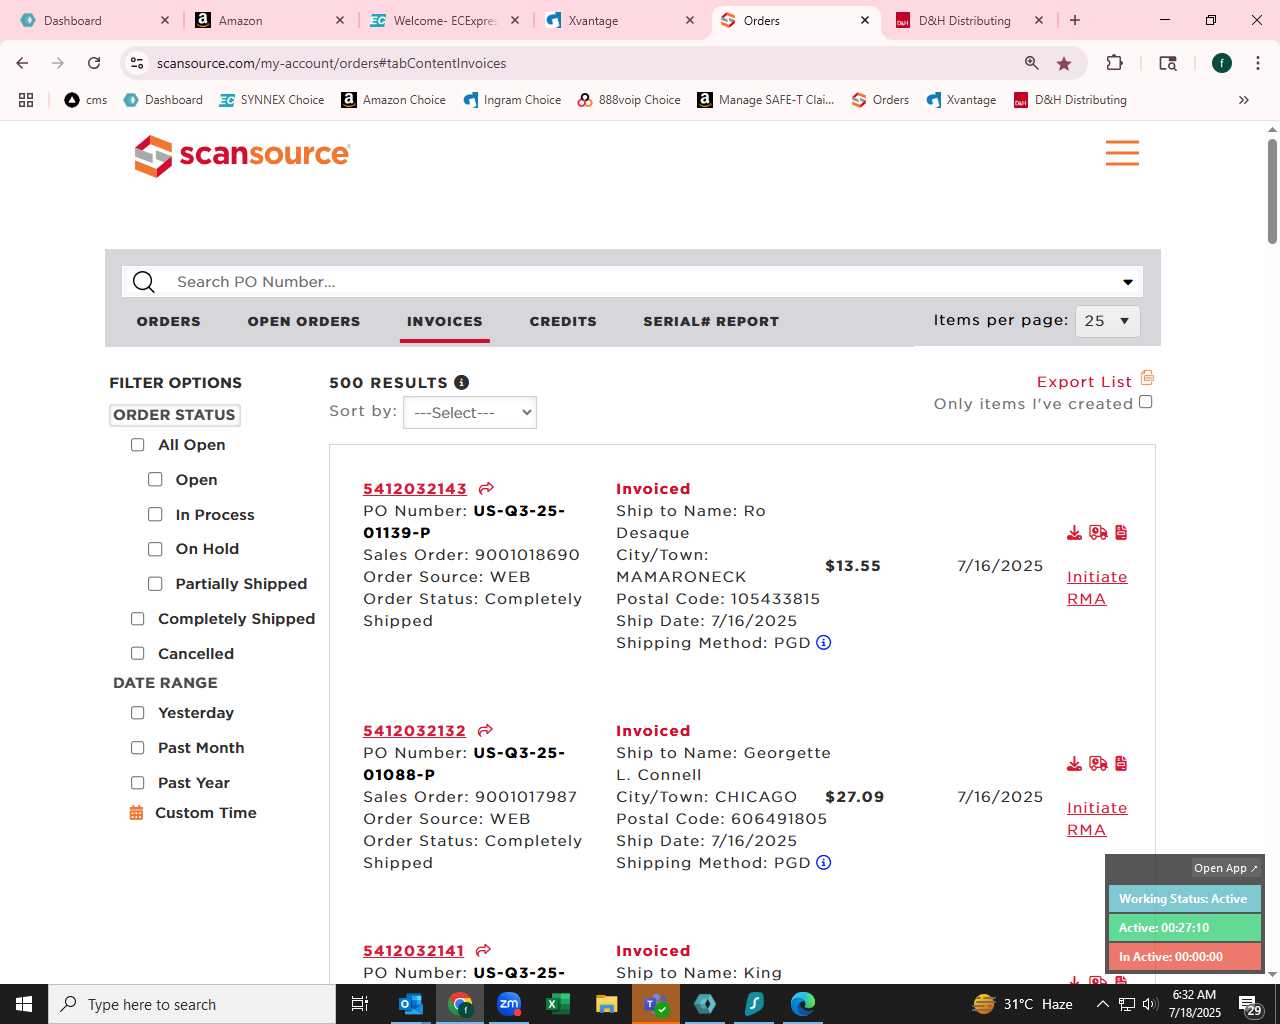Viewport: 1280px width, 1024px height.
Task: Toggle the On Hold filter
Action: (x=155, y=549)
